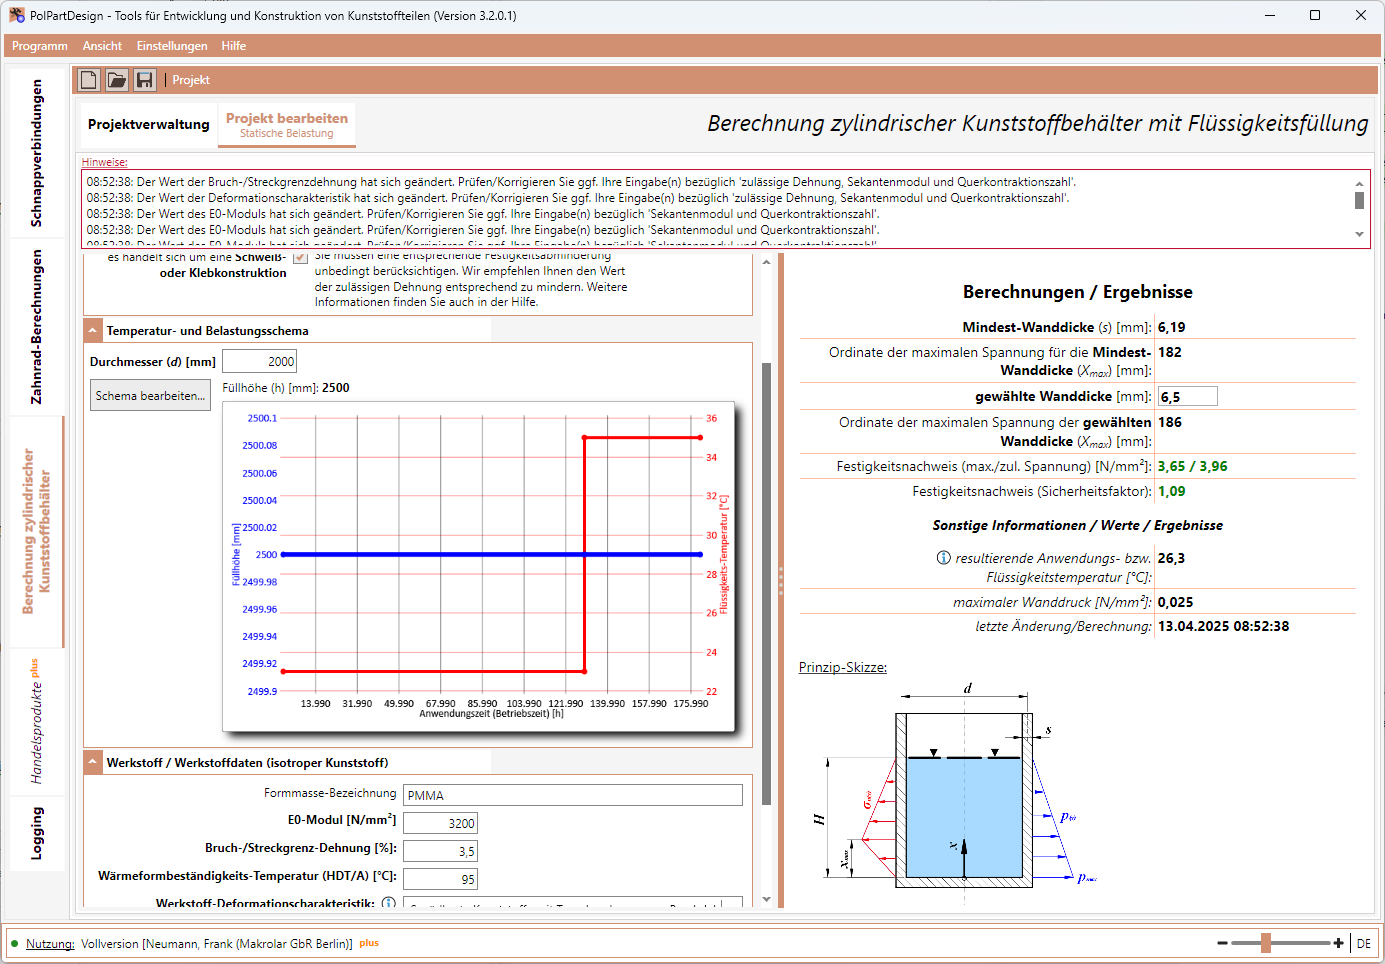Open Handelsprodukte plus side tab
1385x964 pixels.
coord(37,721)
